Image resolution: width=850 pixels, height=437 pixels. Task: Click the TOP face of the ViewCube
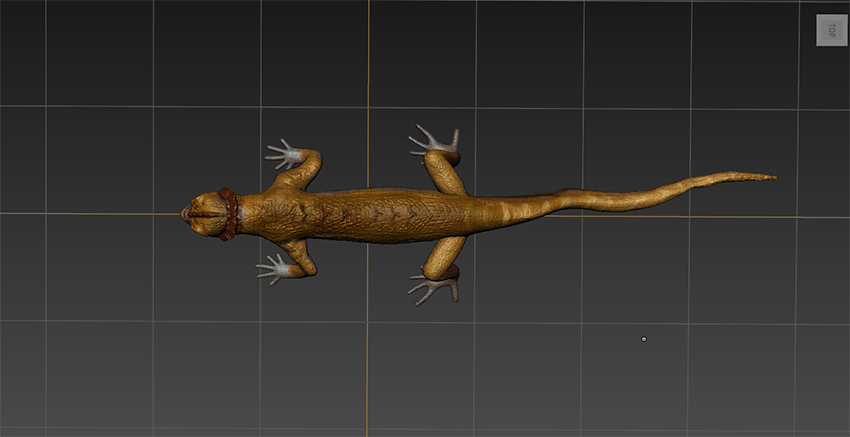[832, 30]
